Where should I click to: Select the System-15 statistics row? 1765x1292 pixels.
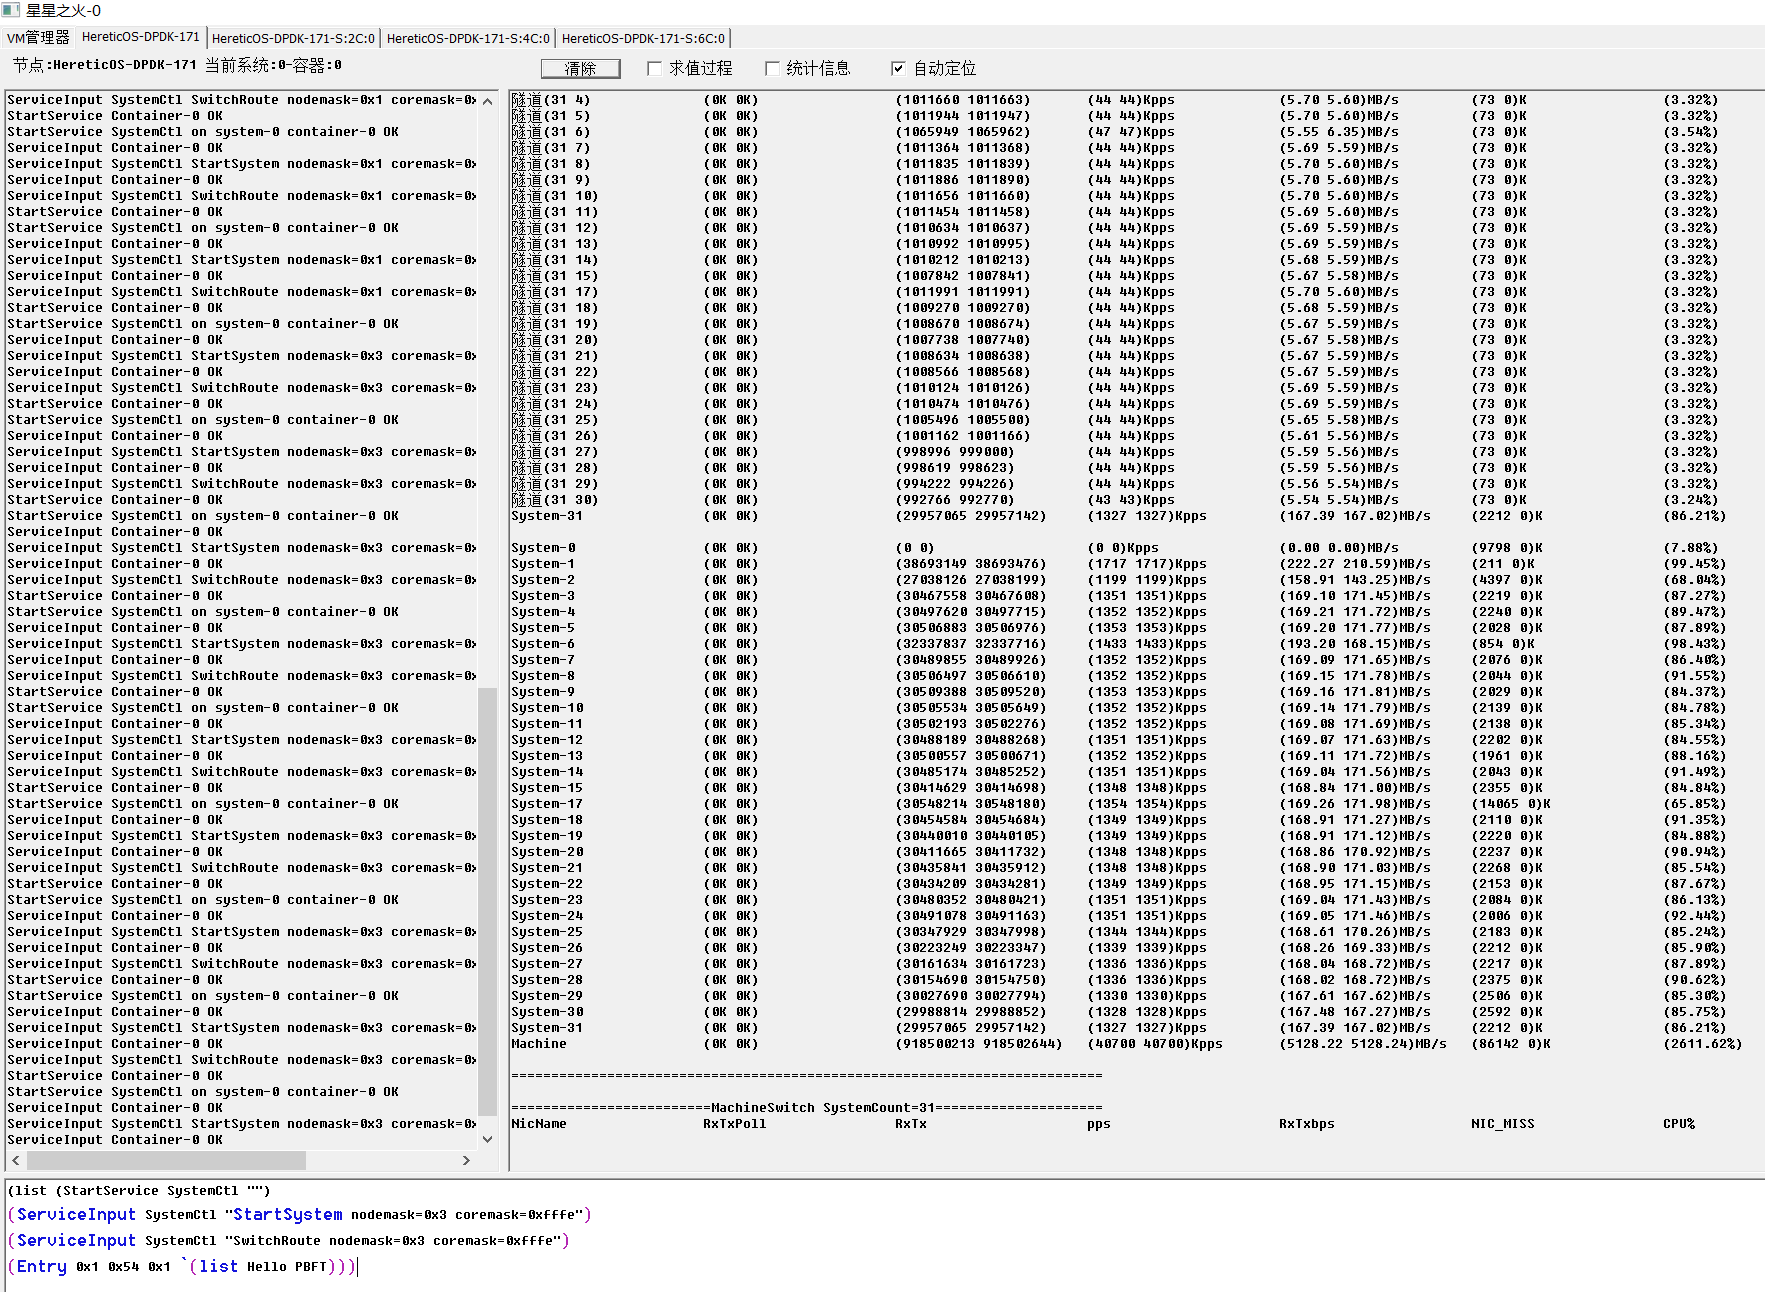pyautogui.click(x=1119, y=788)
